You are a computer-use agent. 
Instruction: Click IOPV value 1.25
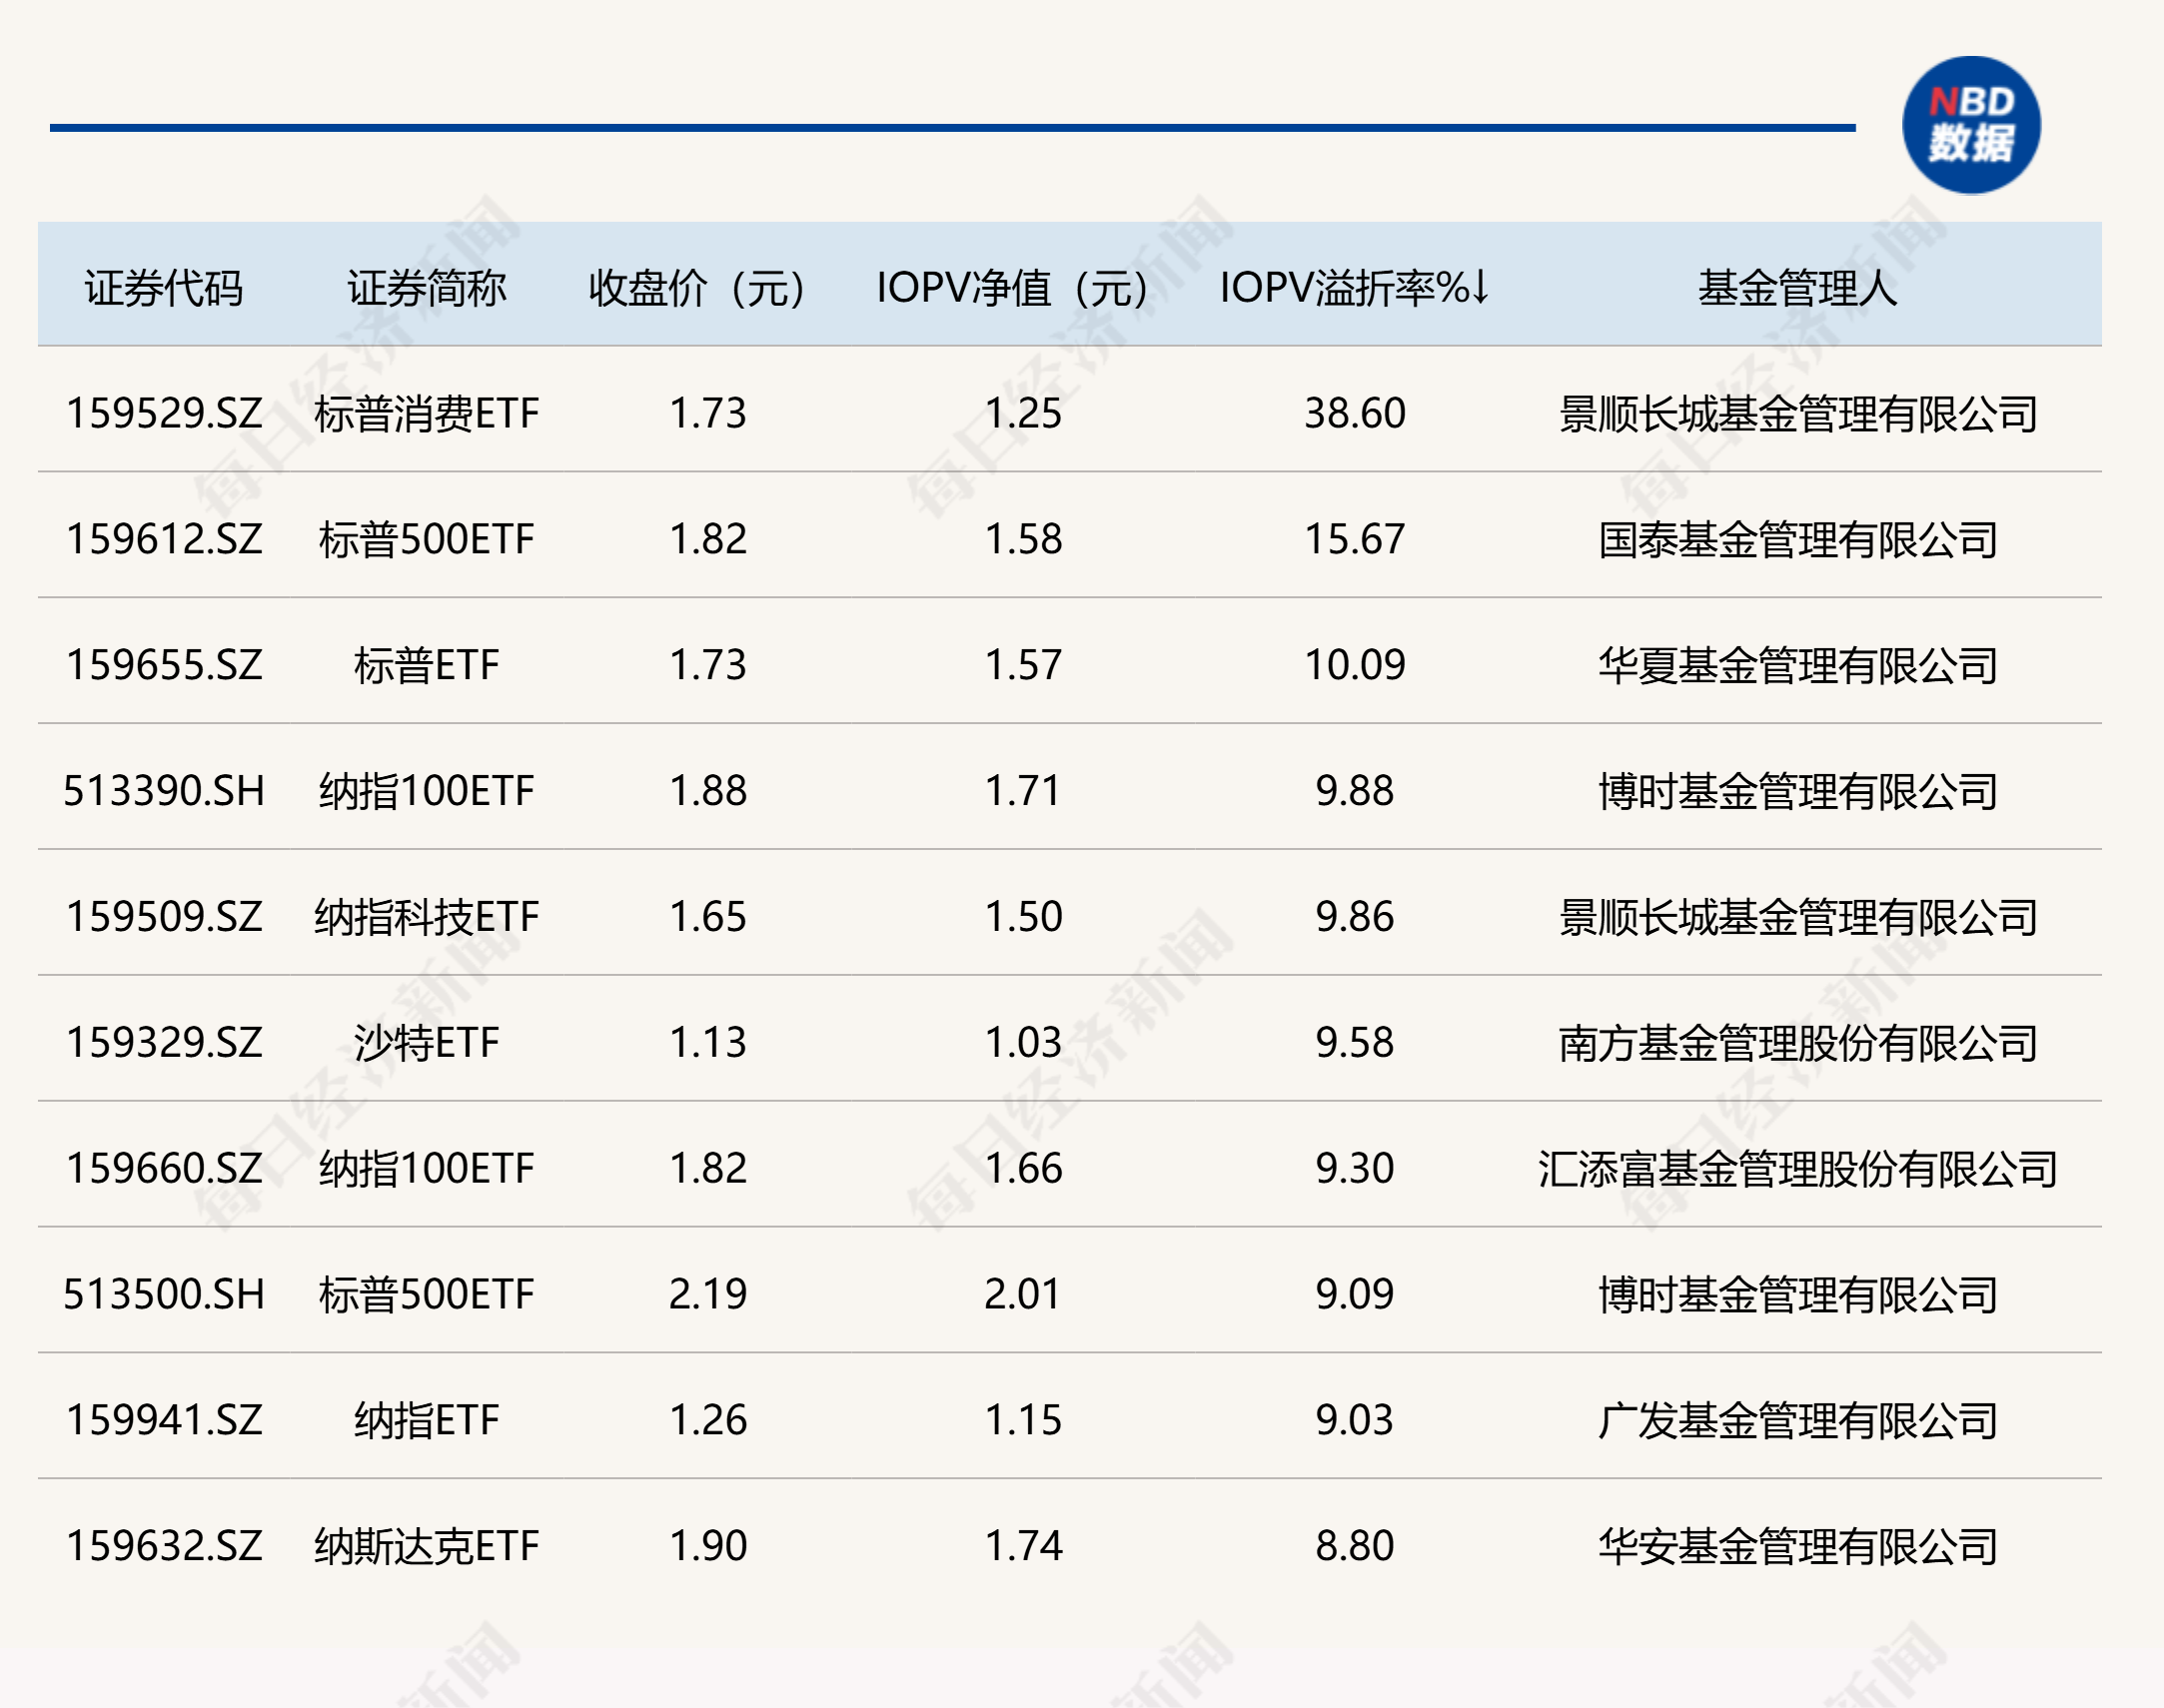click(x=1023, y=413)
